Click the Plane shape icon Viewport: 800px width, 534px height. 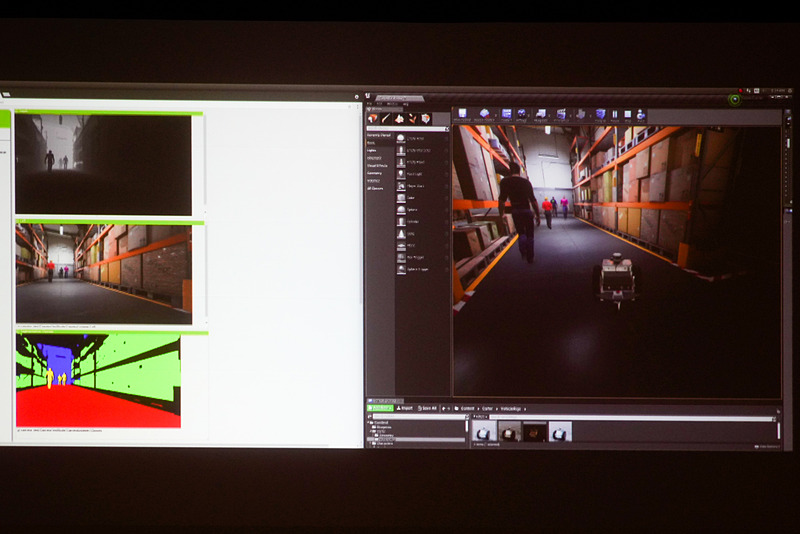click(x=401, y=245)
